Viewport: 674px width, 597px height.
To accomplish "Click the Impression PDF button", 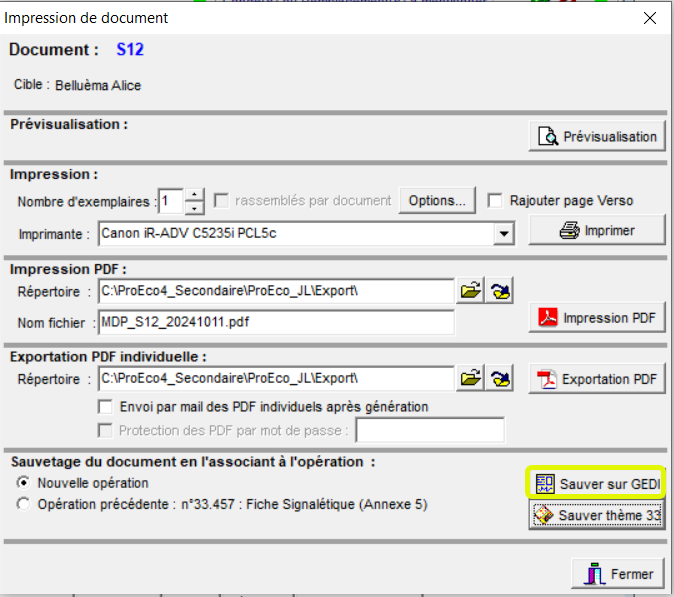I will click(597, 318).
